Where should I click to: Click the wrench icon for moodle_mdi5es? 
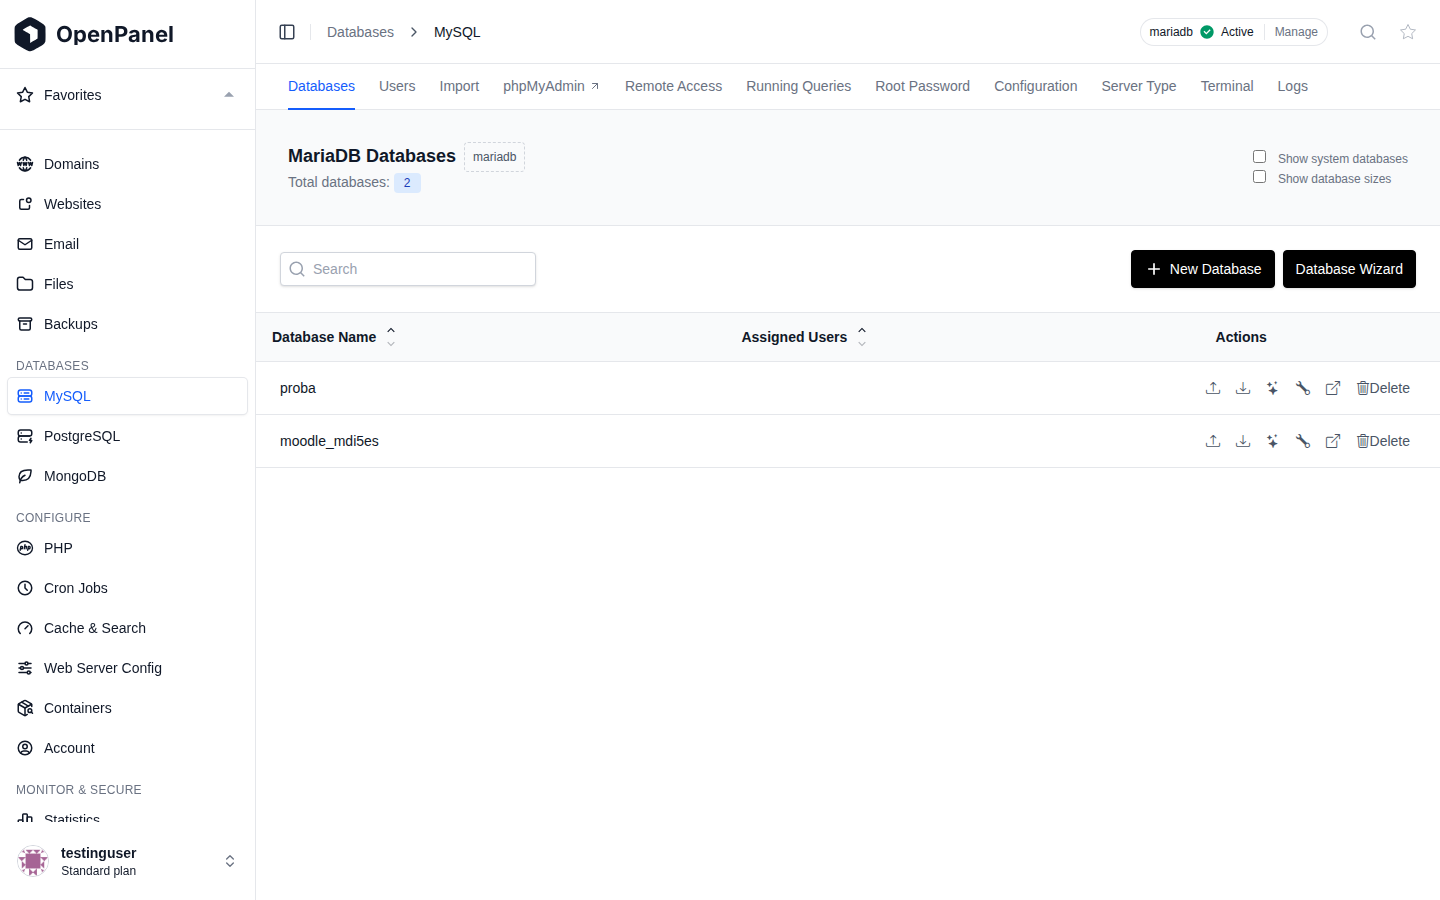[1303, 441]
